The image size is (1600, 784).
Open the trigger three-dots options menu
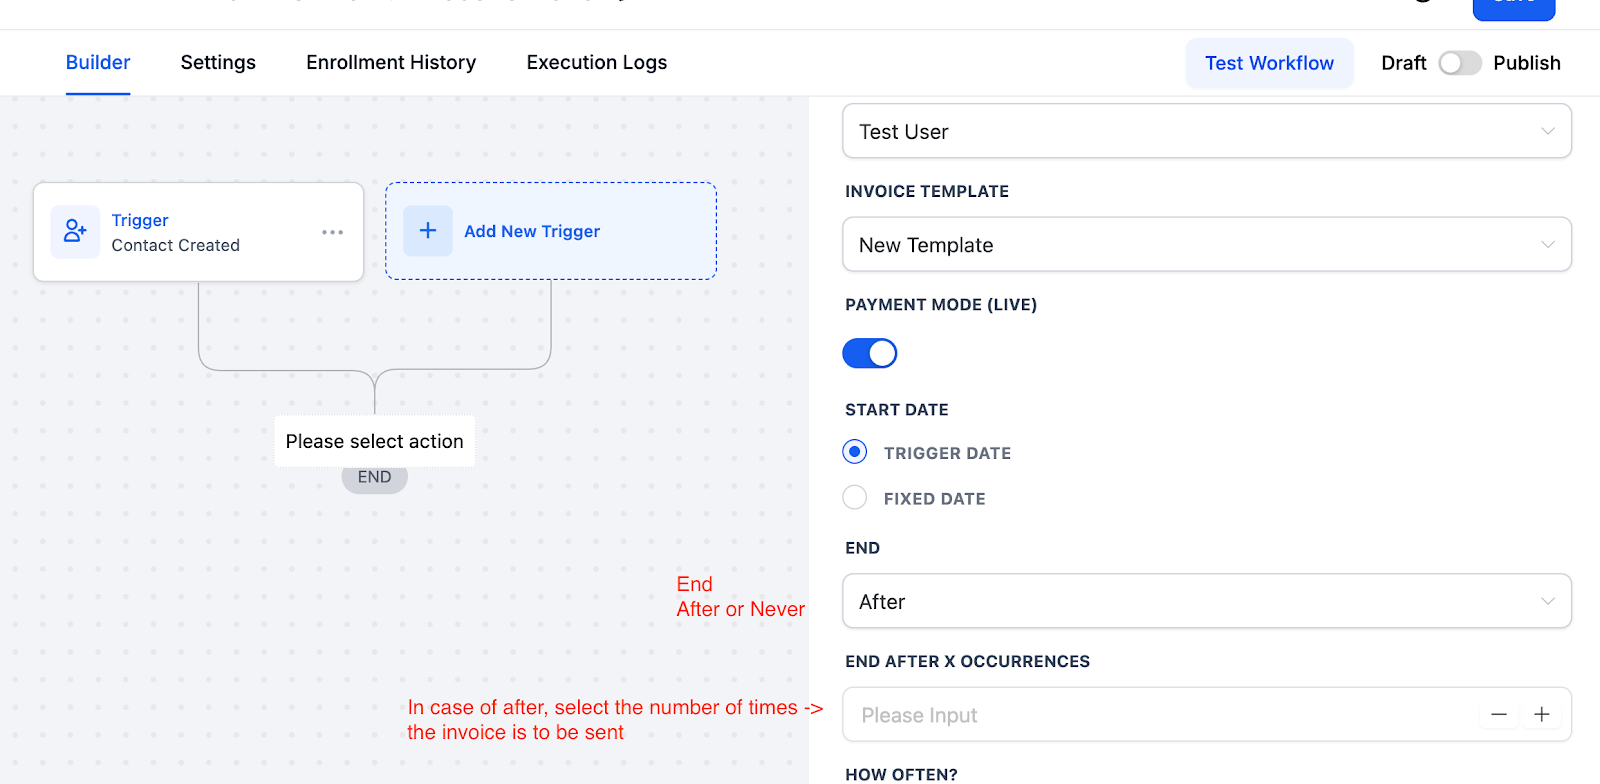(333, 232)
